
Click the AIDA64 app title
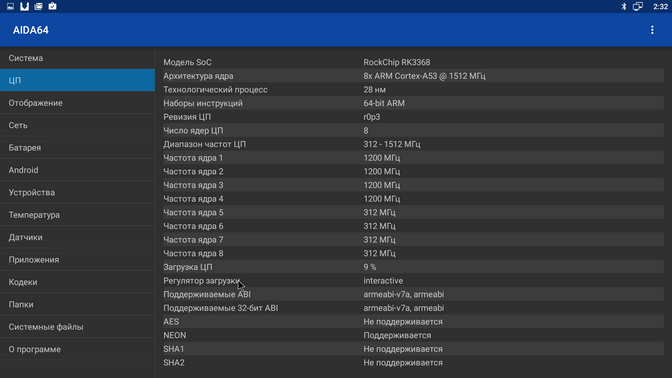pyautogui.click(x=30, y=30)
